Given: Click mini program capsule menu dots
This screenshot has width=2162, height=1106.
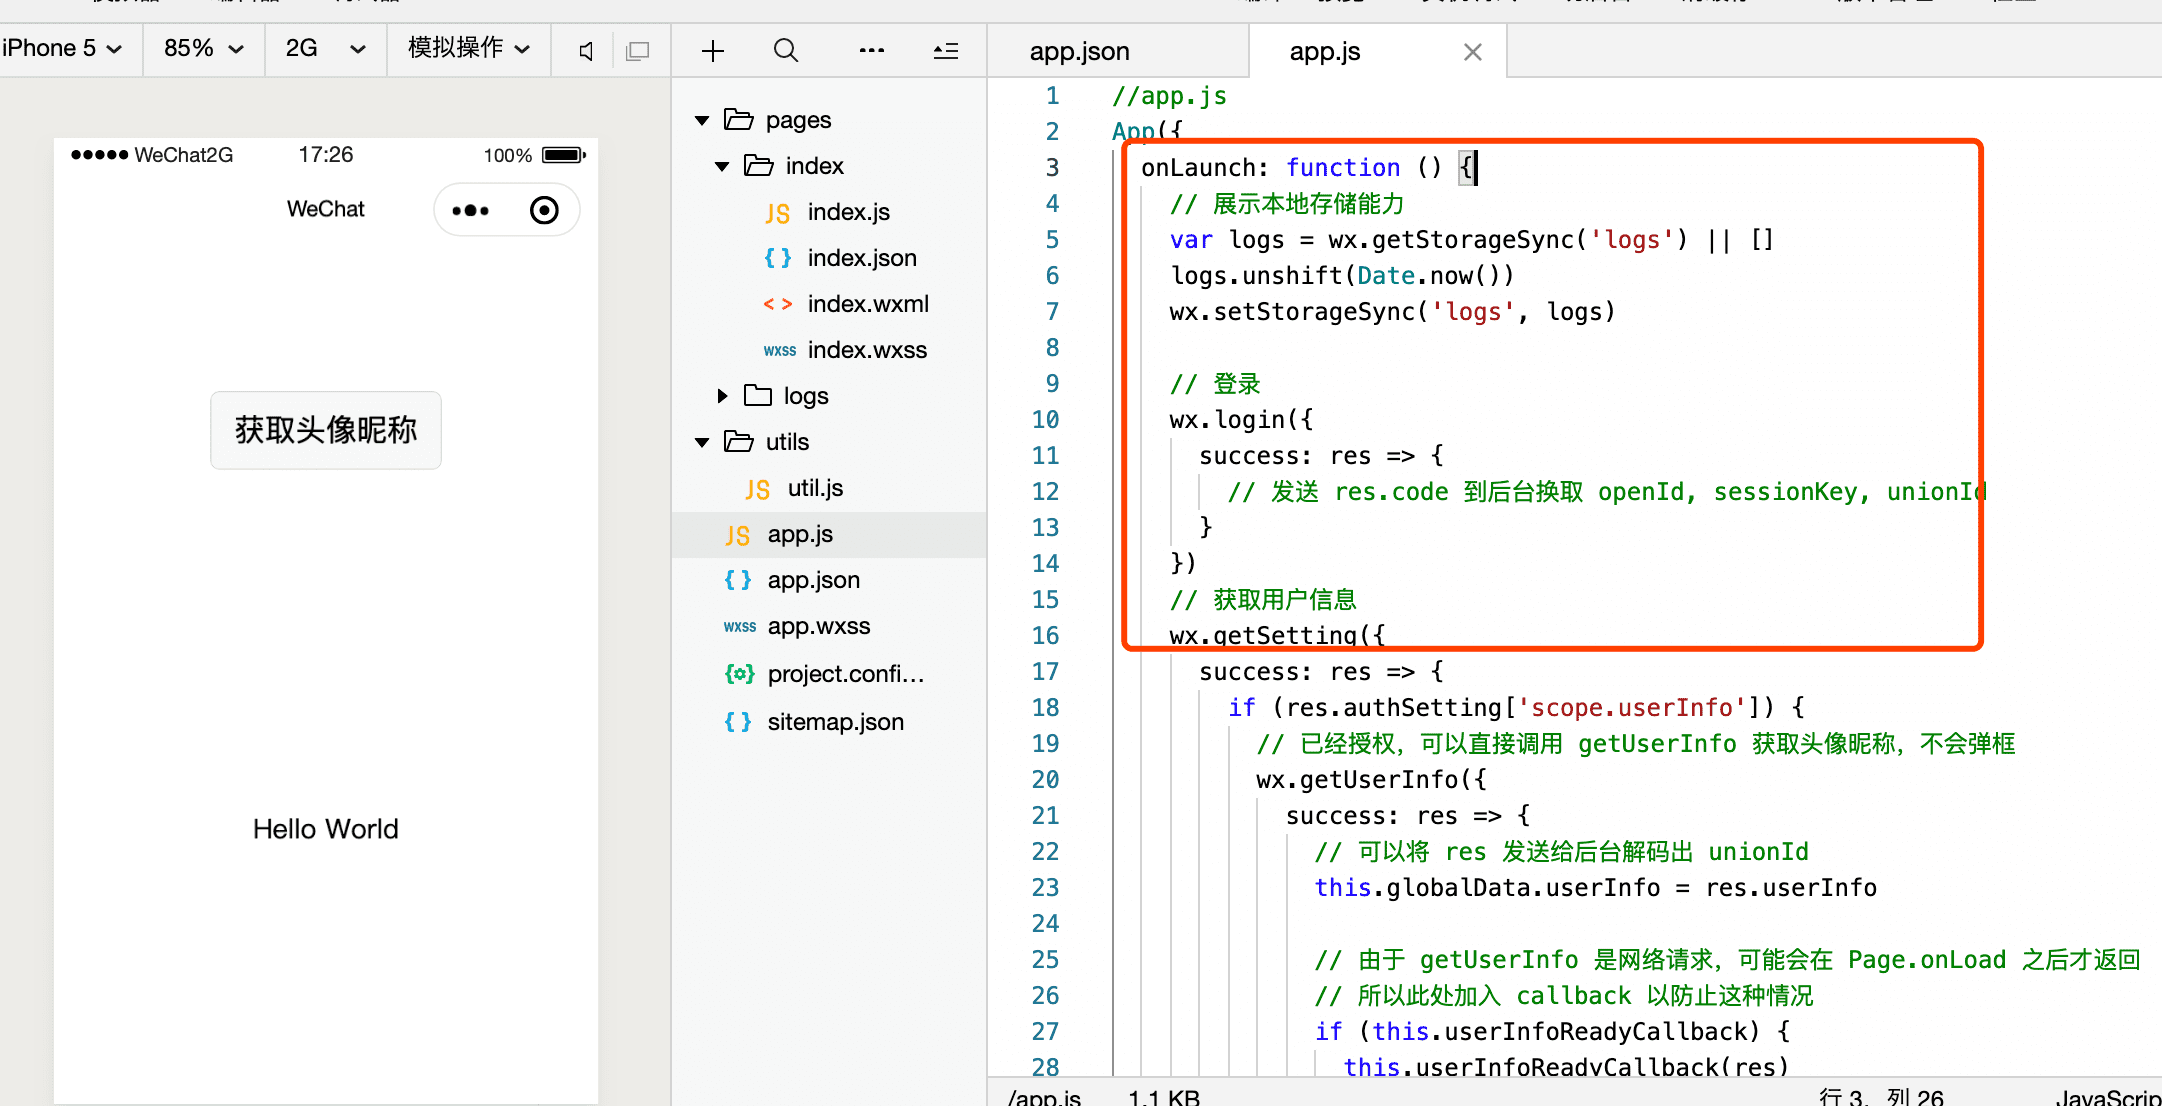Looking at the screenshot, I should 471,210.
